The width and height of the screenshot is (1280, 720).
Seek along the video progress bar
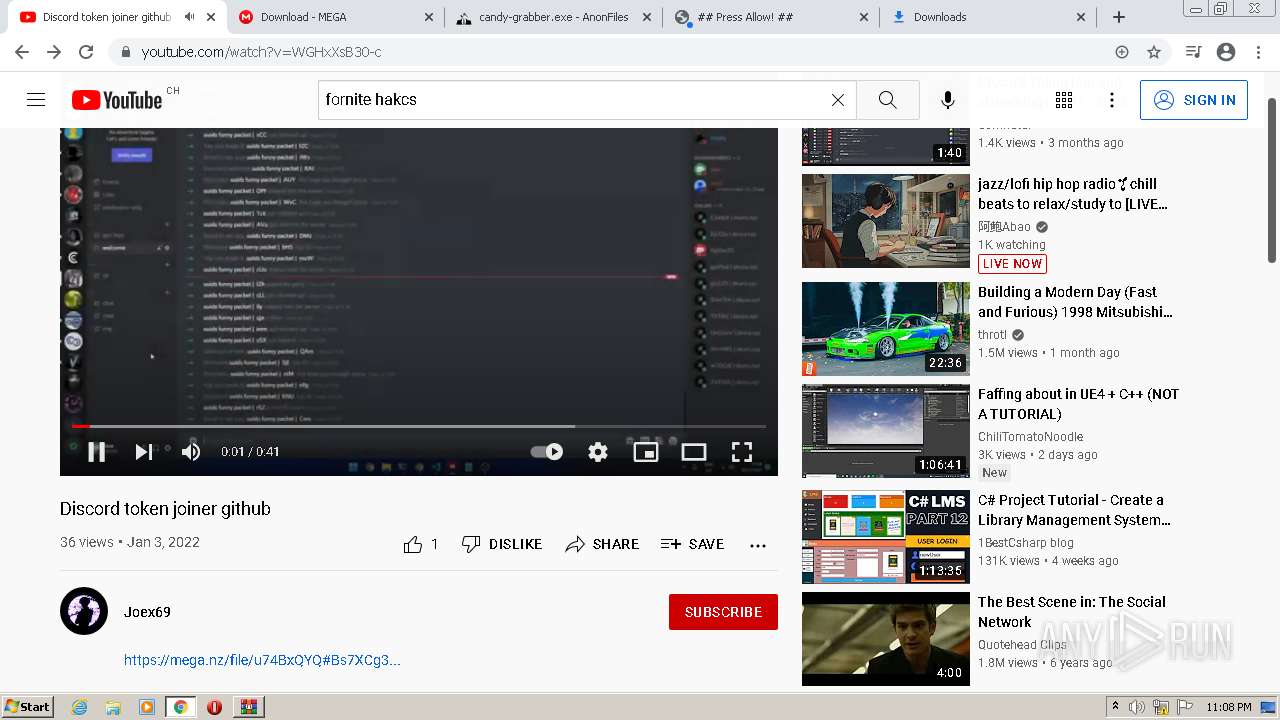coord(419,426)
